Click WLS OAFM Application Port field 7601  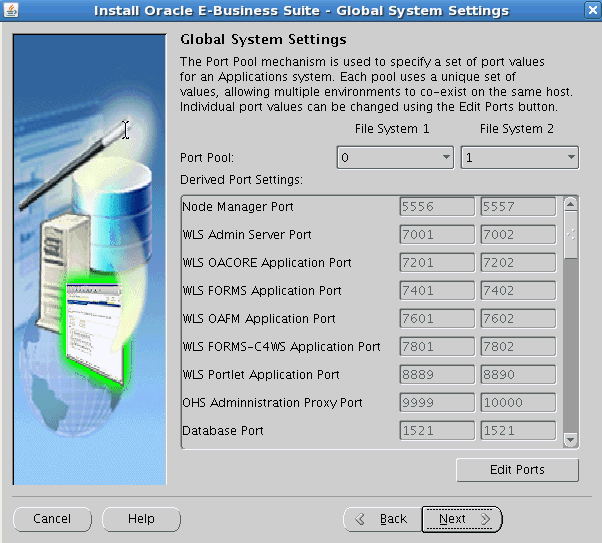point(437,319)
